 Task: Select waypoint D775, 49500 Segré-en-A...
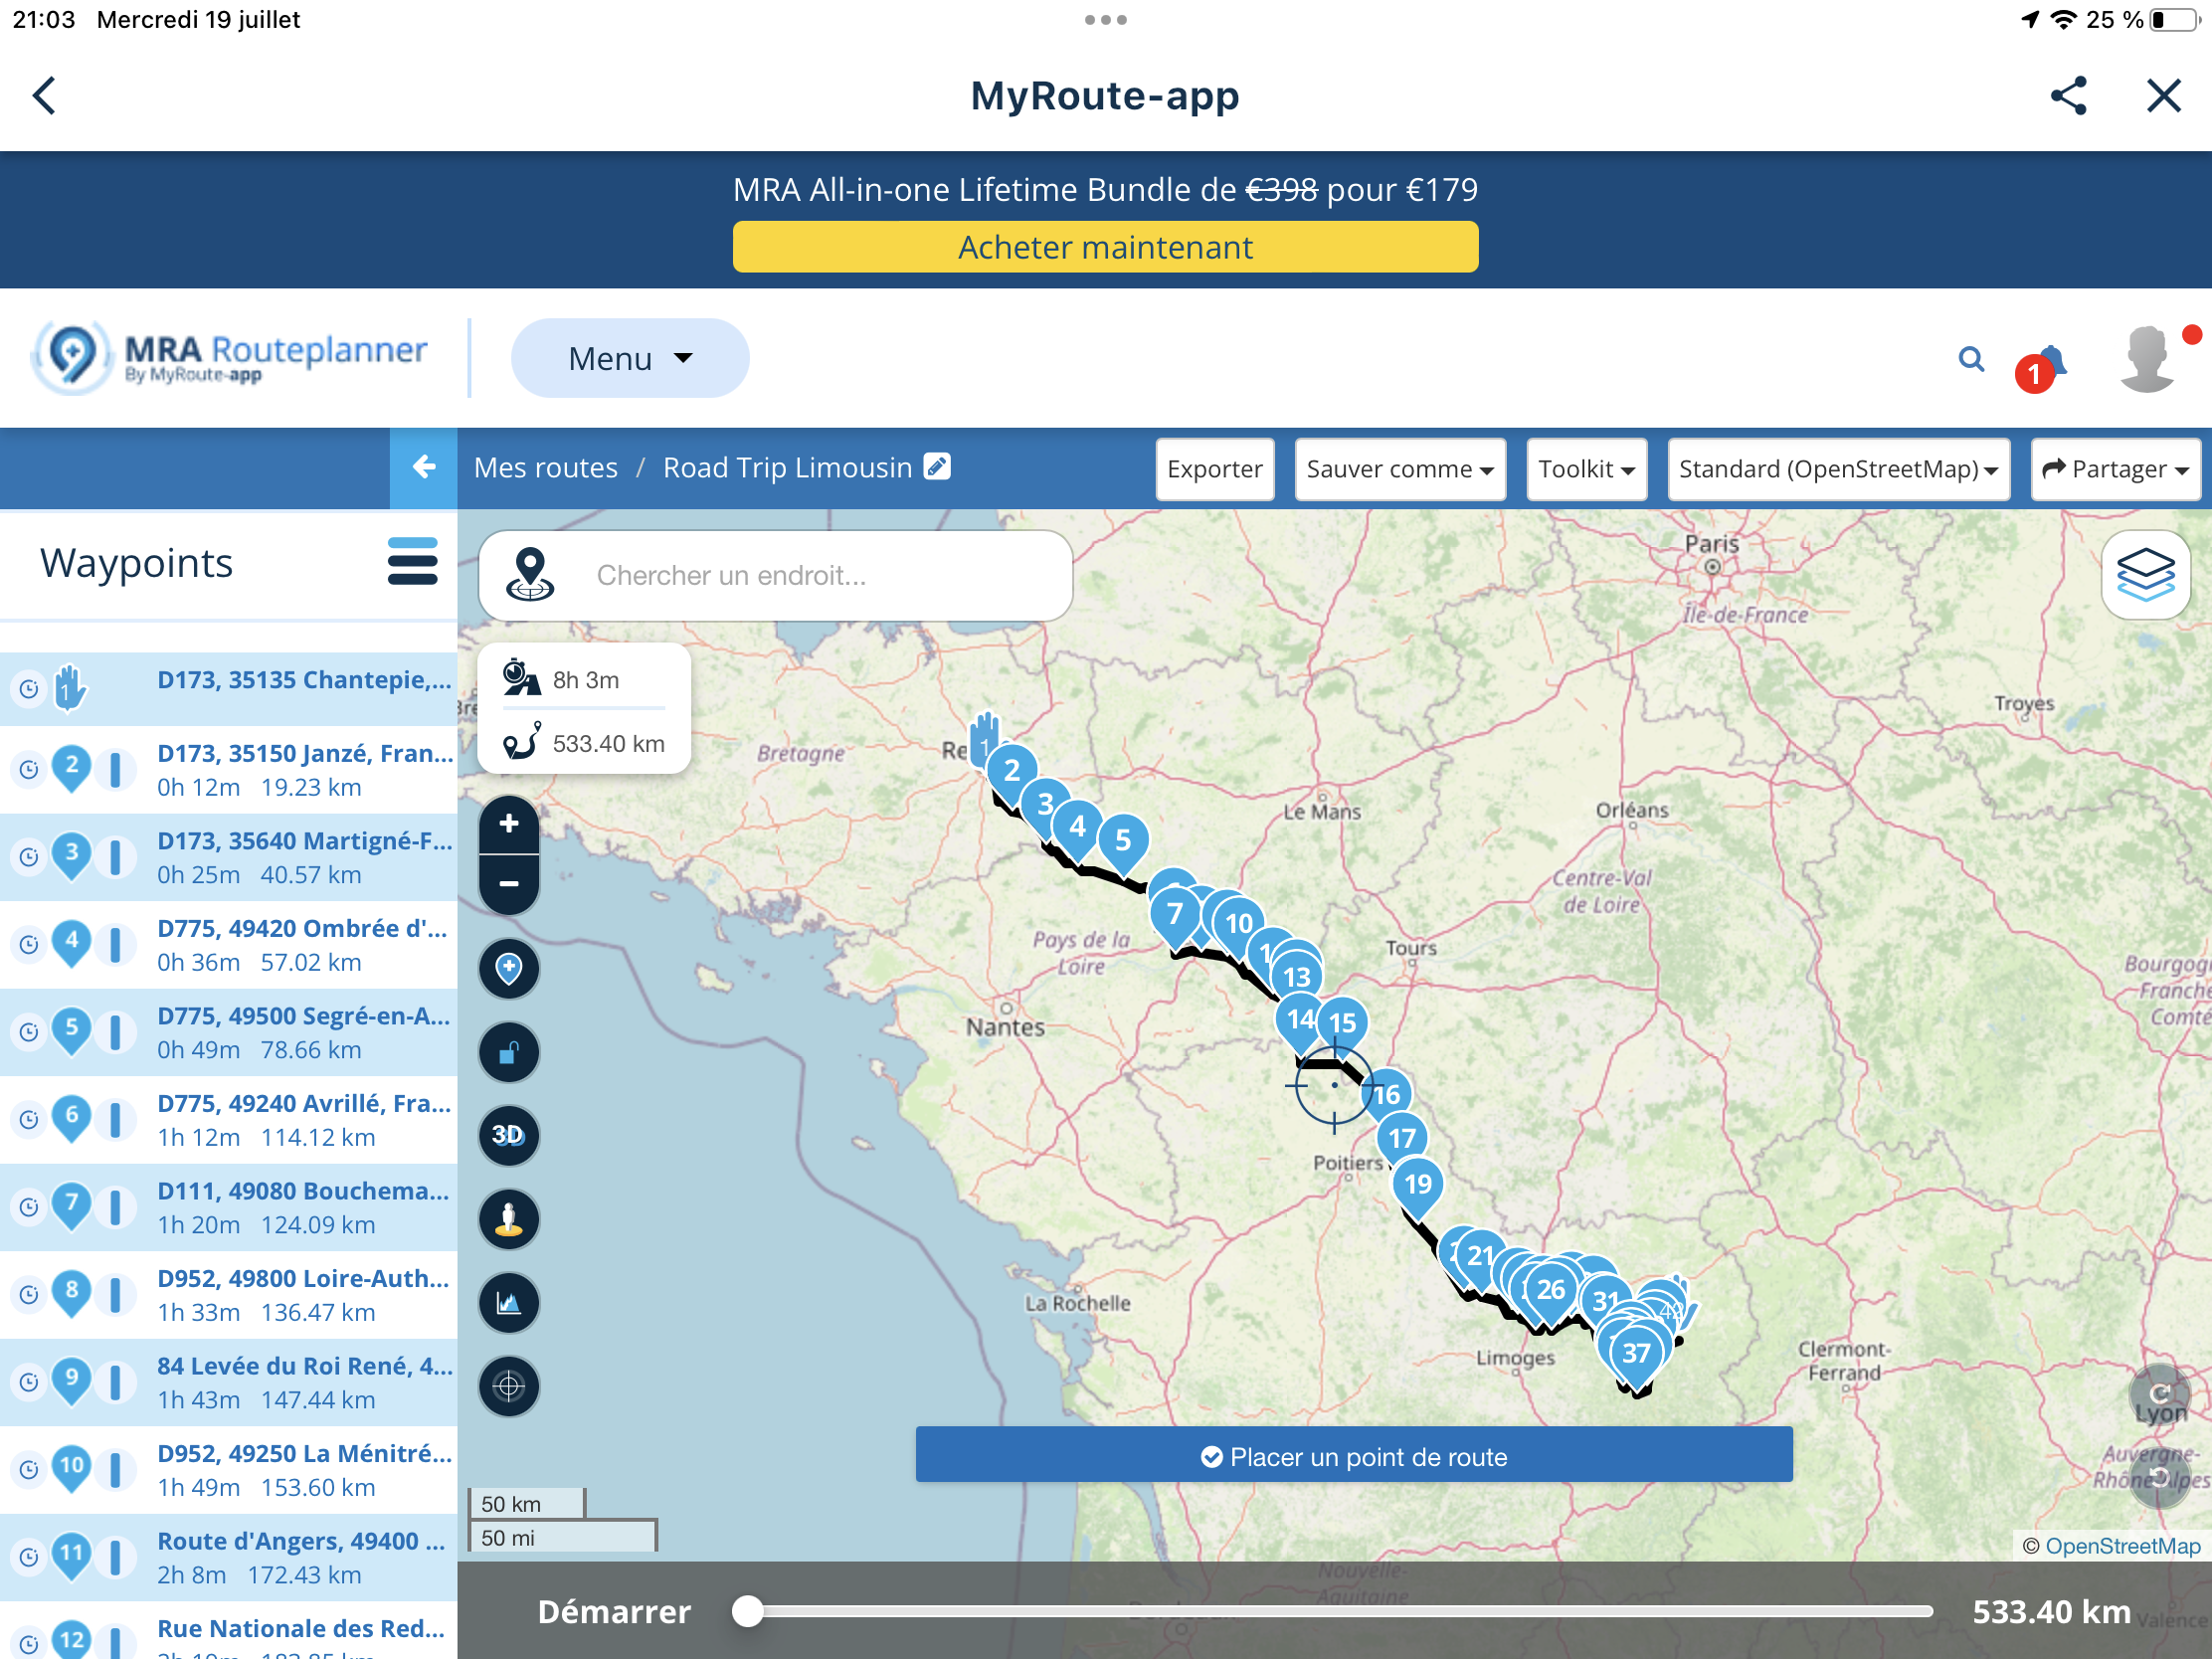[229, 1032]
